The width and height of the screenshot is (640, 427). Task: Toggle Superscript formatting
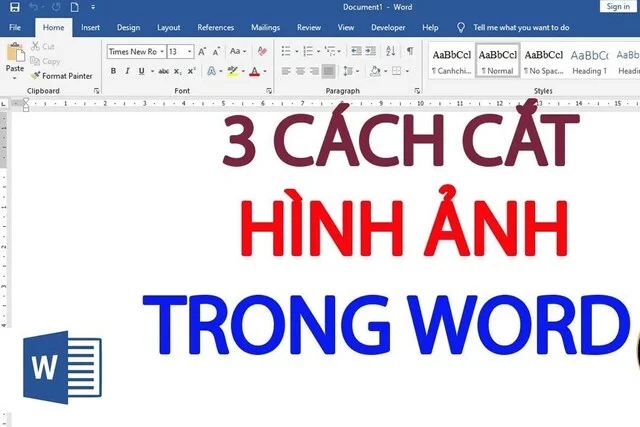(192, 71)
